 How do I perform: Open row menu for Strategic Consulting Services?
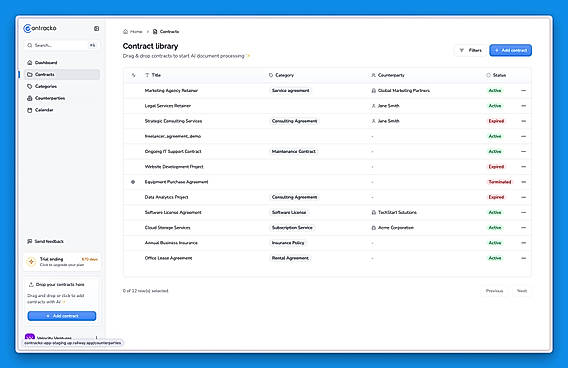point(523,121)
